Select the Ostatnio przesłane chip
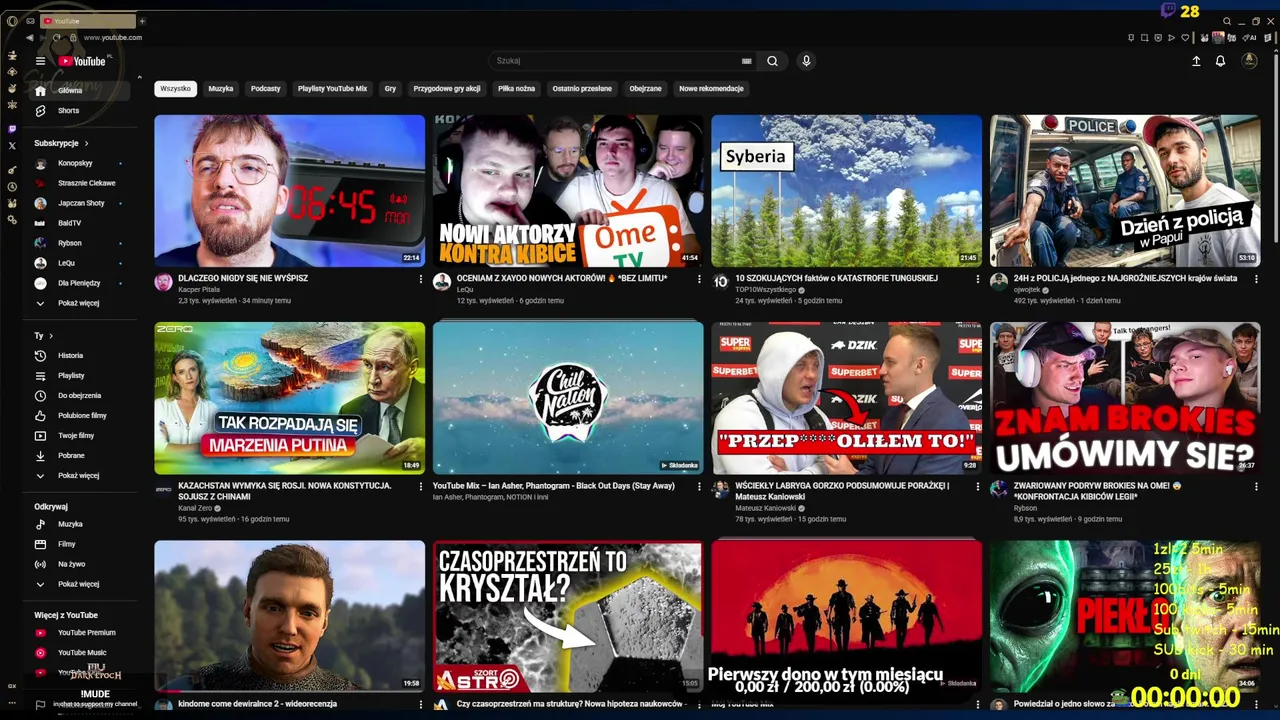Screen dimensions: 1280x720 click(x=582, y=89)
